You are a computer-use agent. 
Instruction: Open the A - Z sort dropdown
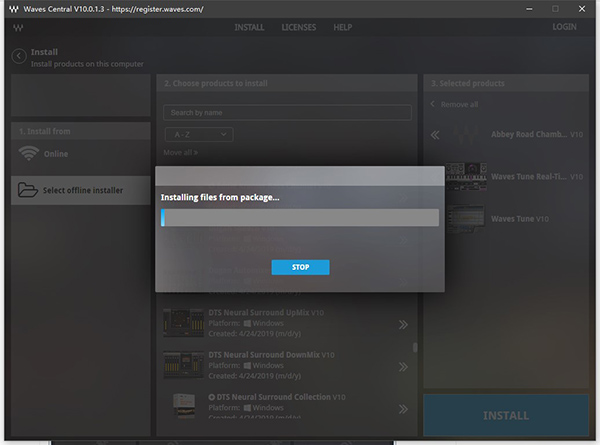point(199,134)
